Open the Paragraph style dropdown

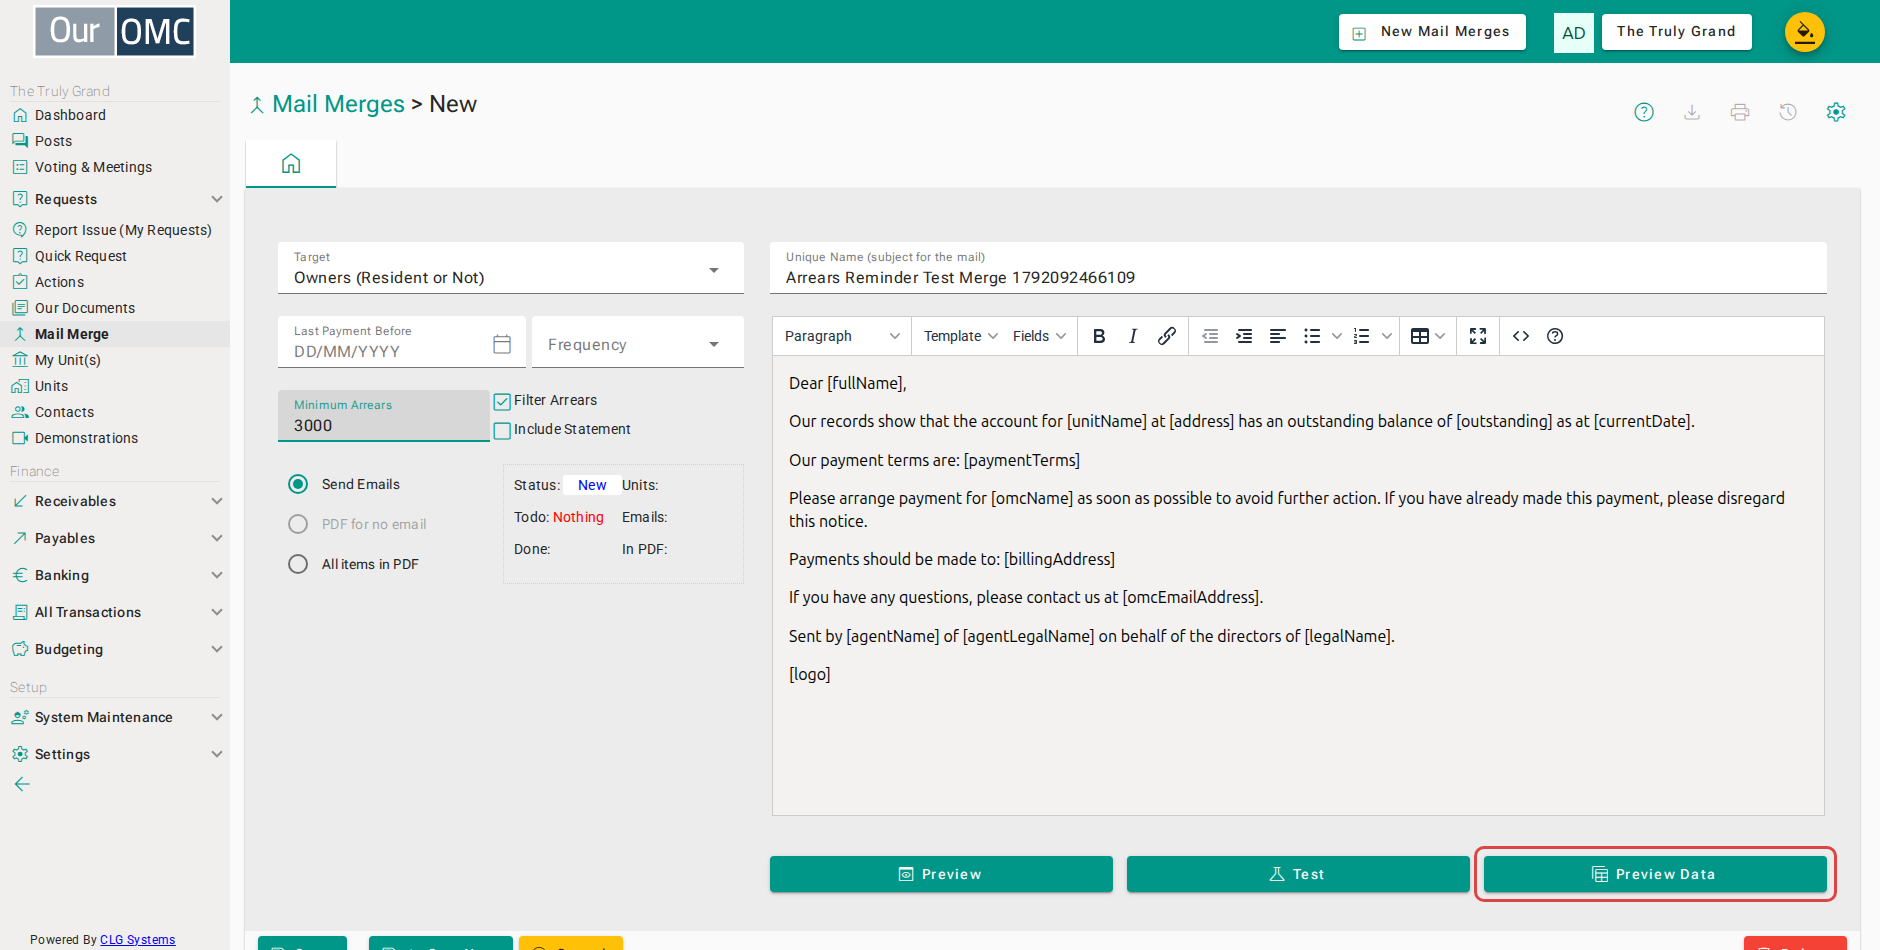click(x=842, y=336)
